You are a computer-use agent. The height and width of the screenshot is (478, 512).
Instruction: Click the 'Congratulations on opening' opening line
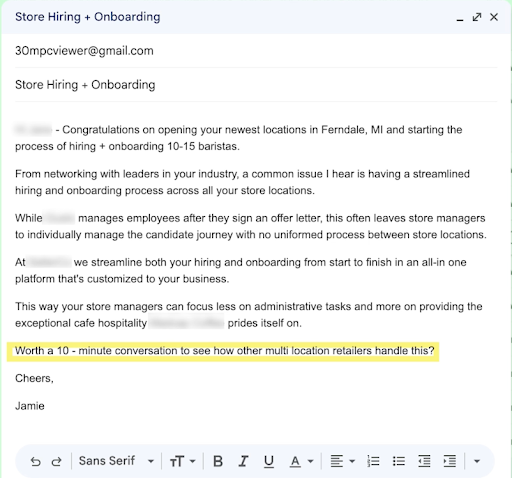point(262,129)
